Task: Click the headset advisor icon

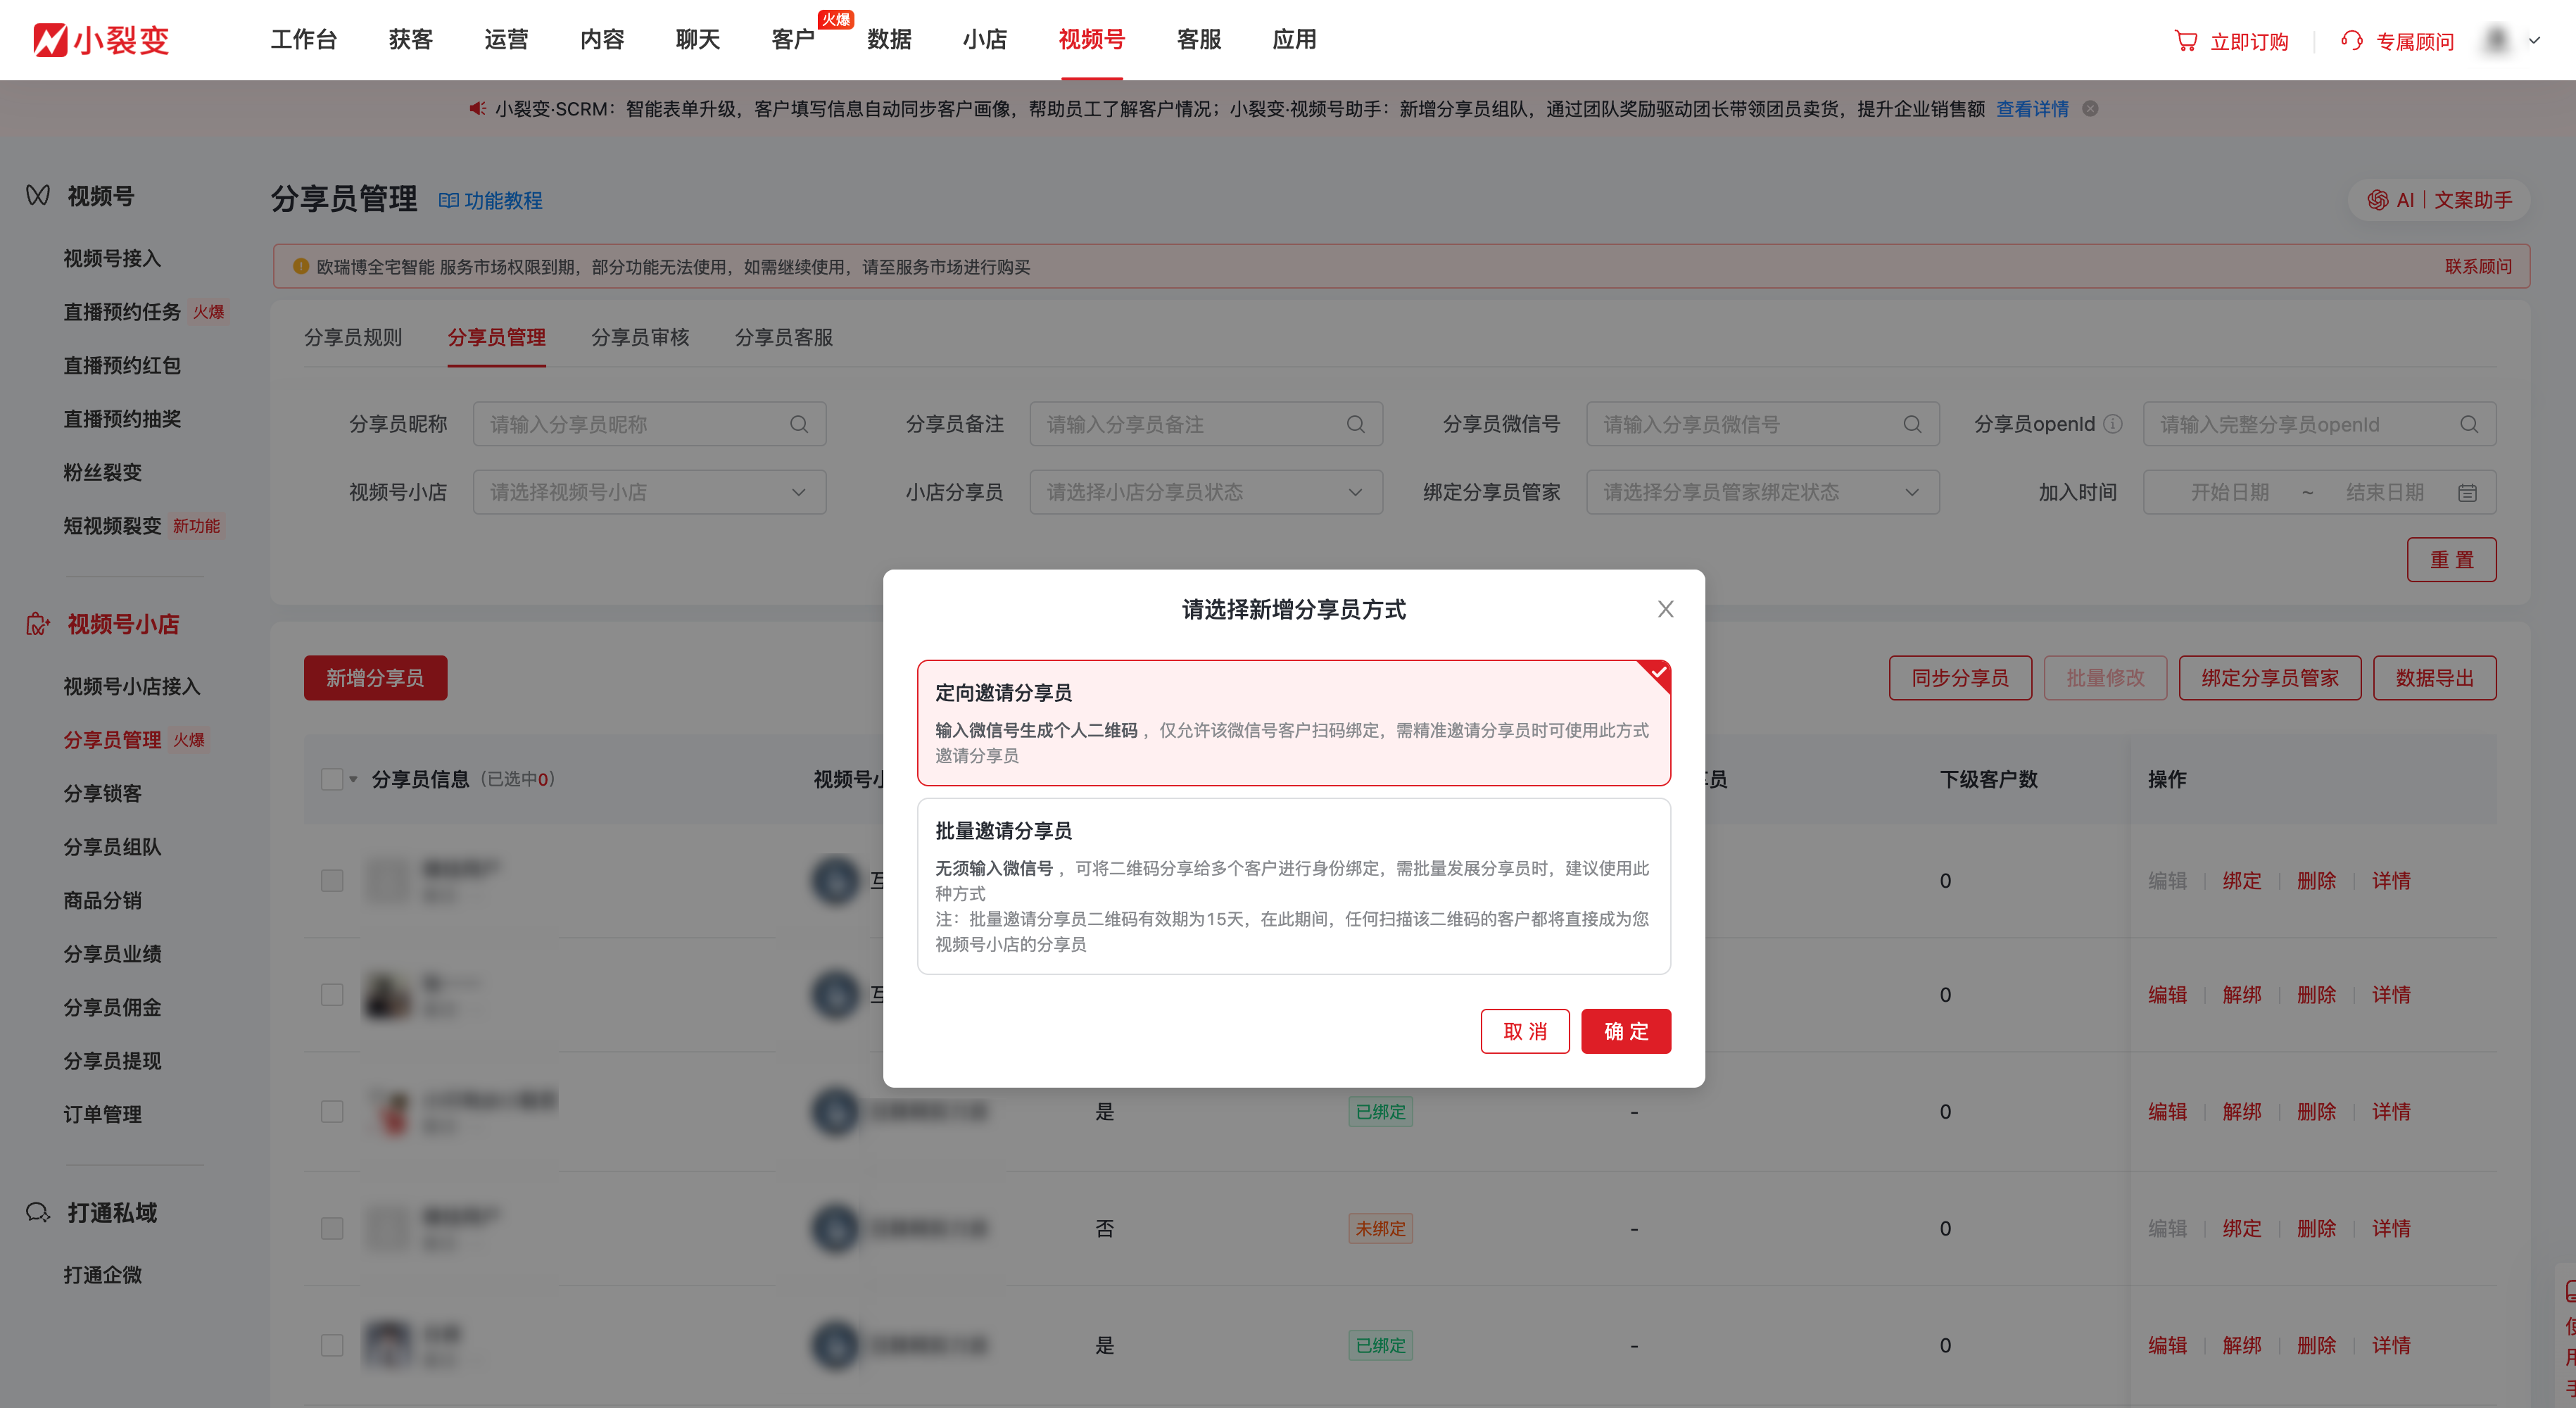Action: tap(2352, 41)
